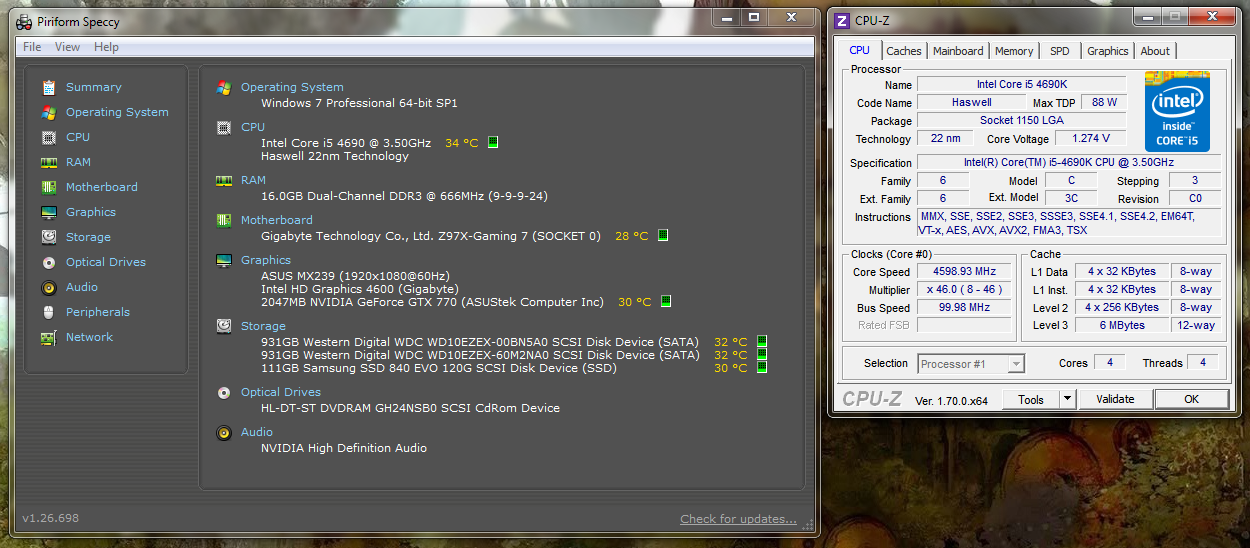Switch to the Caches tab in CPU-Z
The width and height of the screenshot is (1250, 548).
[904, 51]
